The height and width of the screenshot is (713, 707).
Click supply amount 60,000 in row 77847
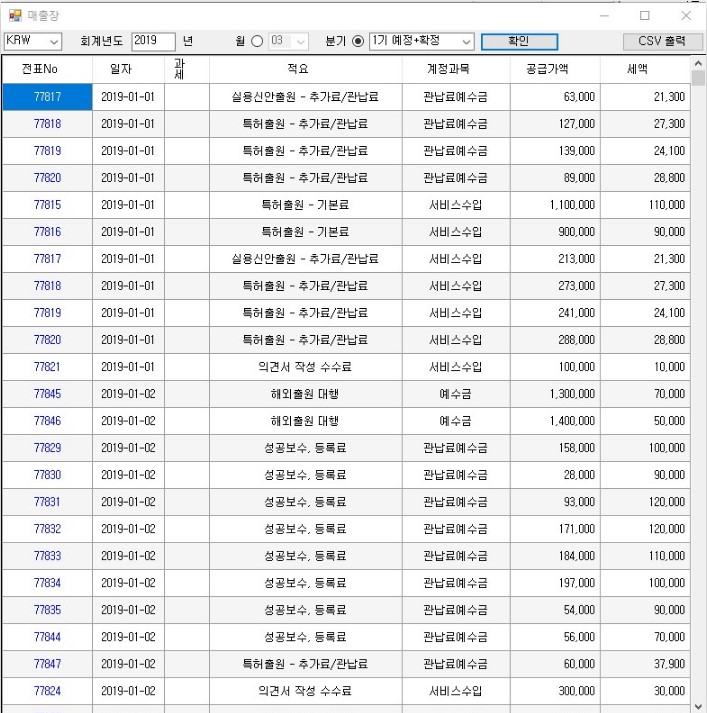click(x=555, y=664)
